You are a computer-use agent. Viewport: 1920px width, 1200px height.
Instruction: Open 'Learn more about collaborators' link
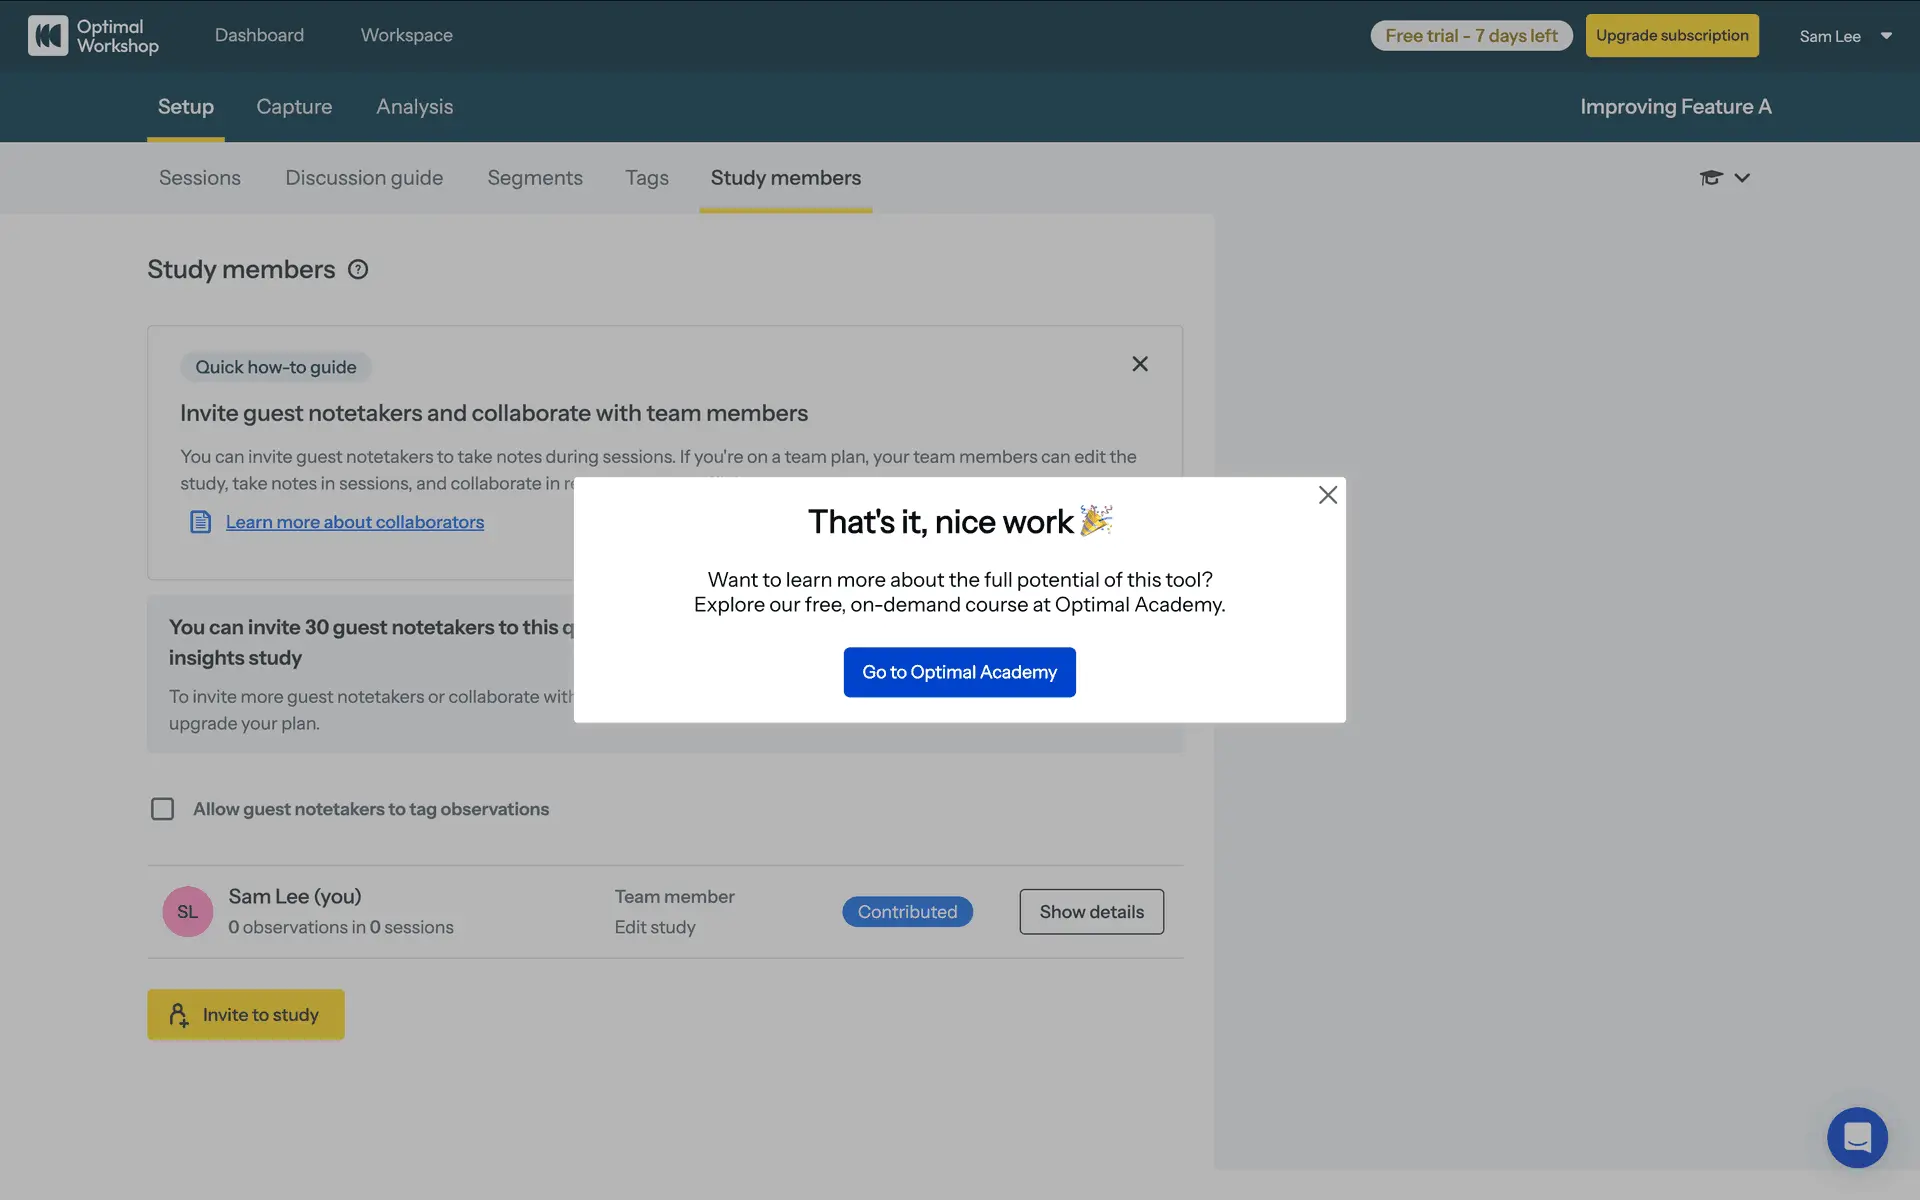pos(354,522)
